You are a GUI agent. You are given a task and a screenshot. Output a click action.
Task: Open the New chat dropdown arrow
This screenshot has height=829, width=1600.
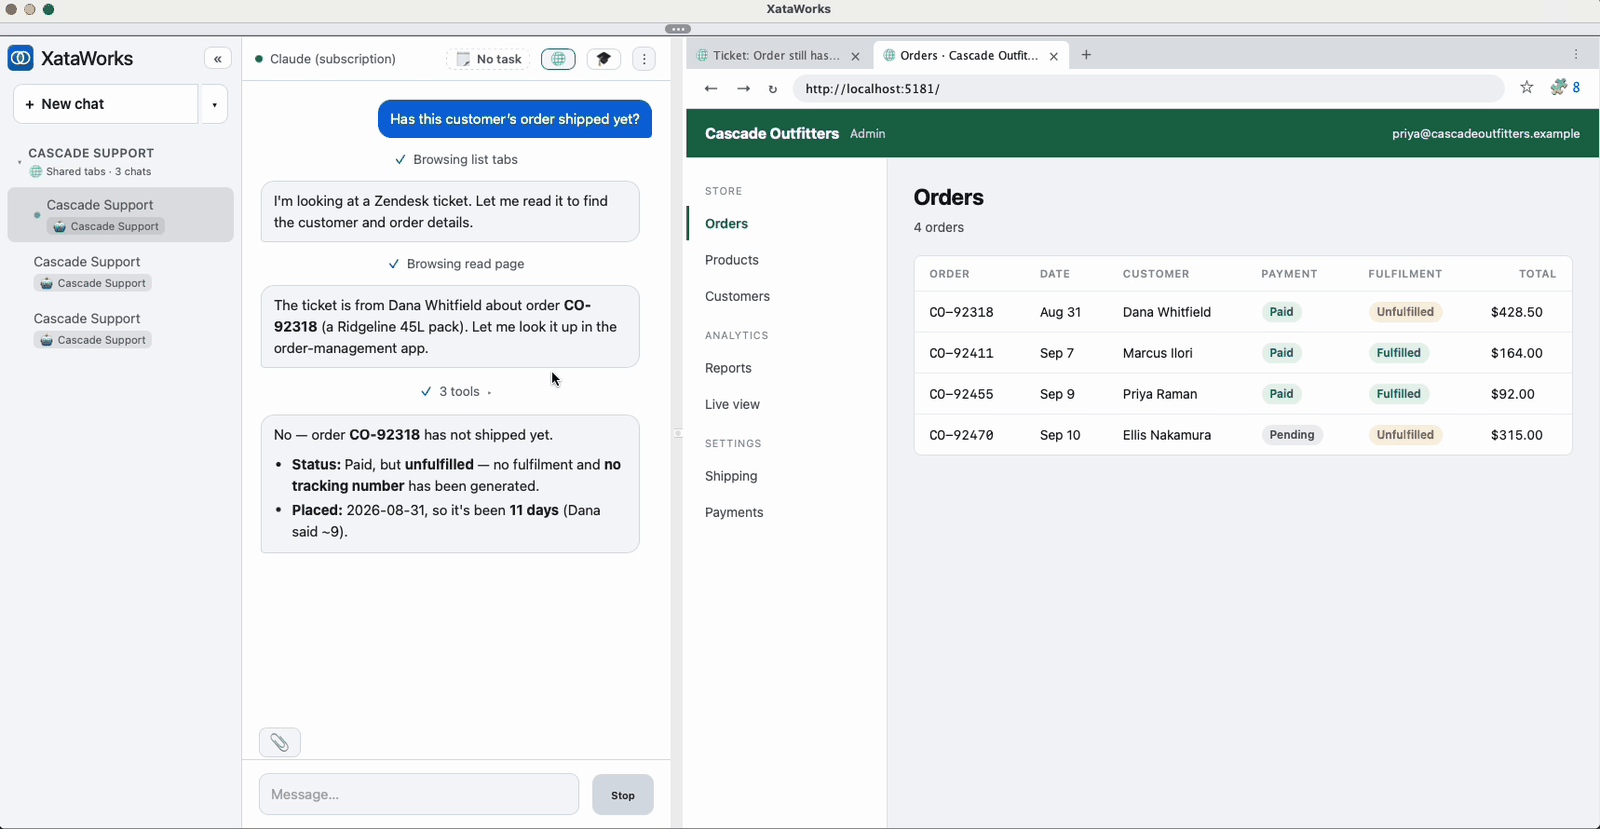(x=214, y=104)
